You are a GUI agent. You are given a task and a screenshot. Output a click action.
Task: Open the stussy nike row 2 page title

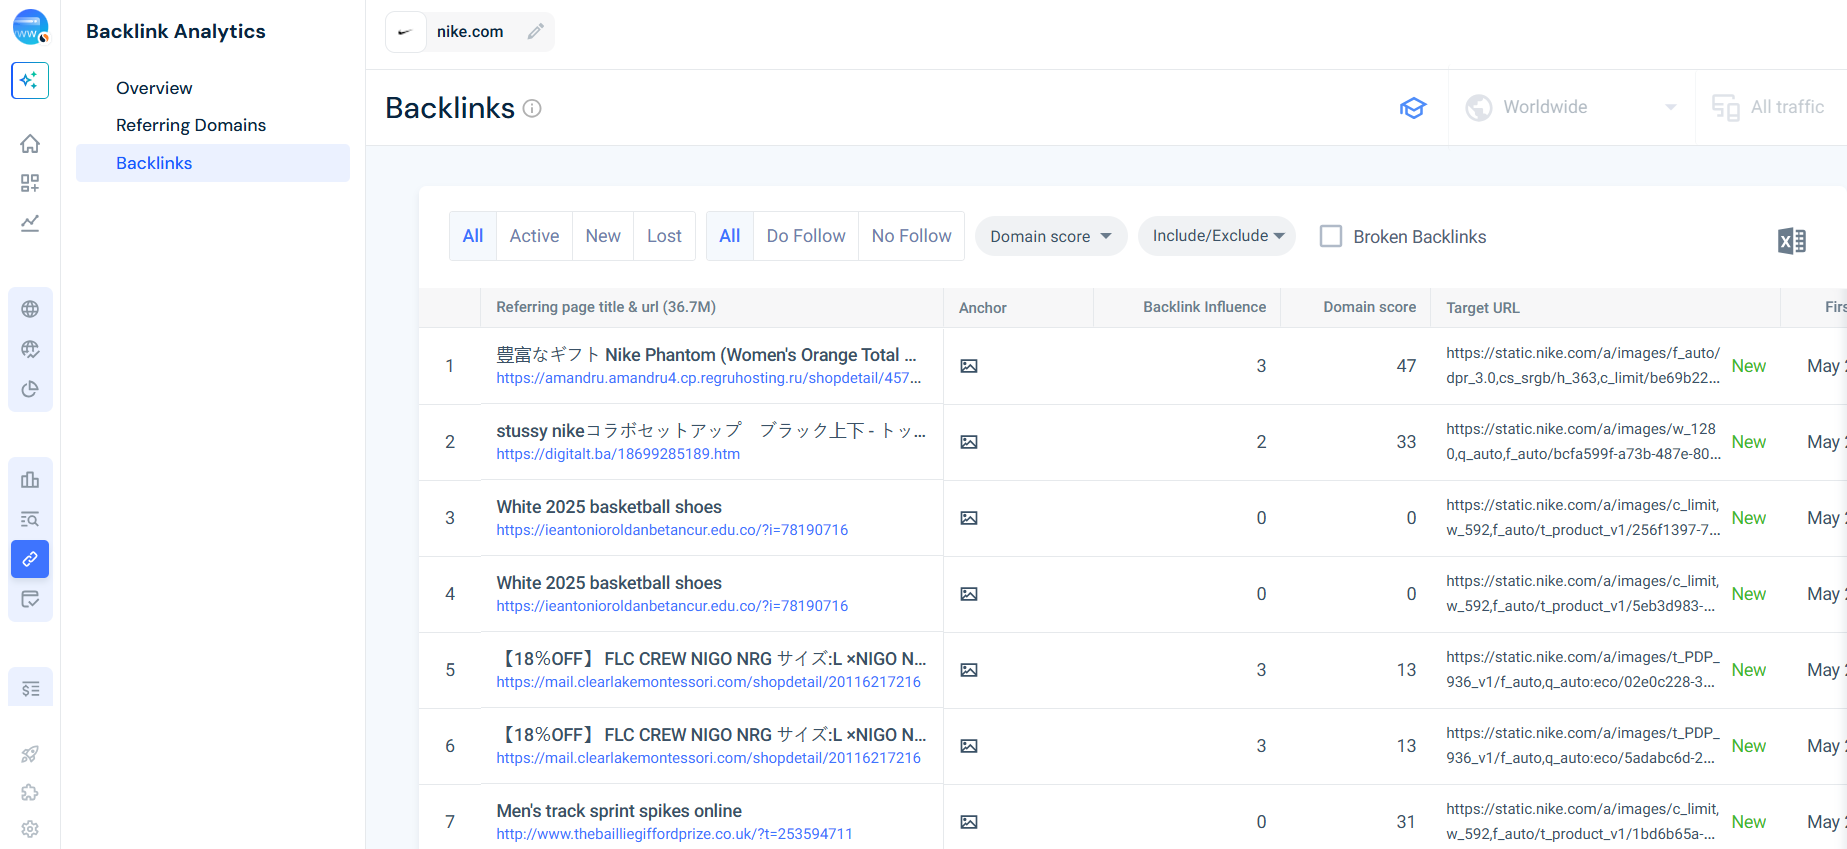point(711,431)
